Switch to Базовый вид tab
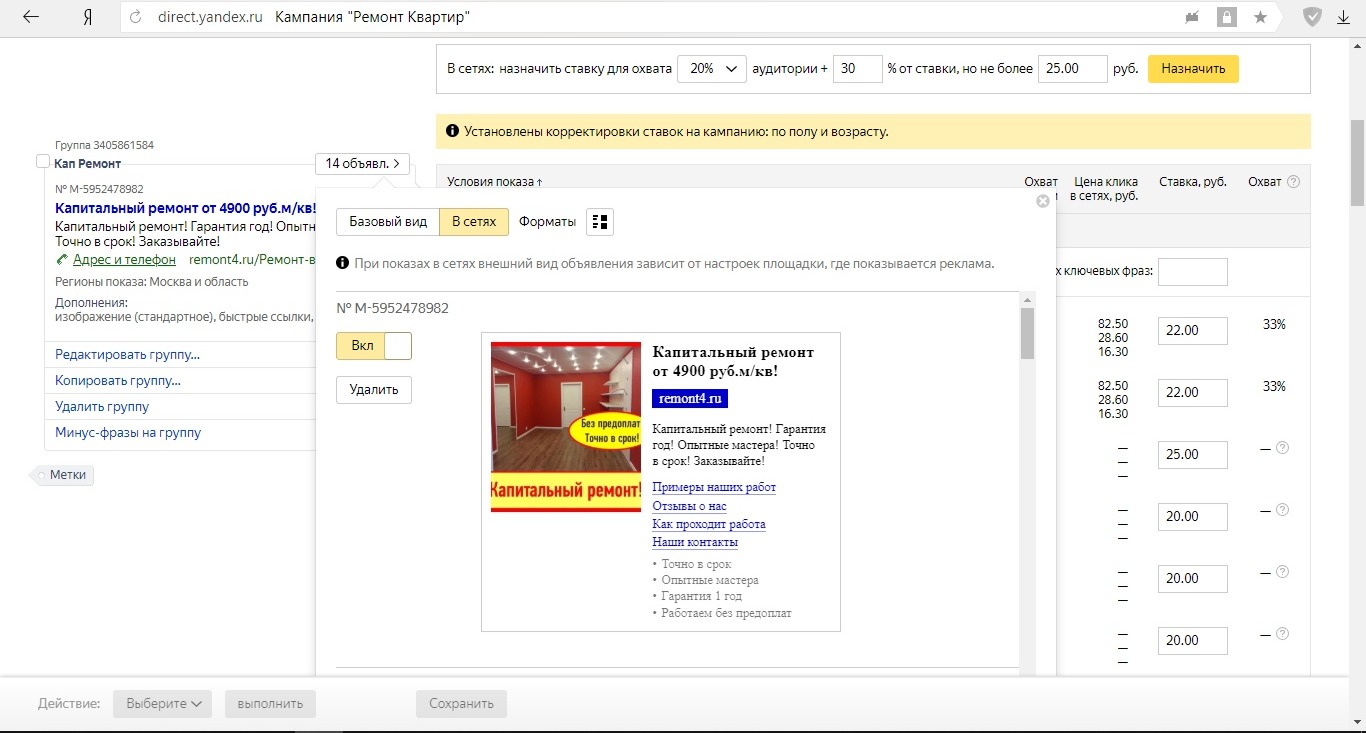Image resolution: width=1366 pixels, height=733 pixels. point(388,222)
